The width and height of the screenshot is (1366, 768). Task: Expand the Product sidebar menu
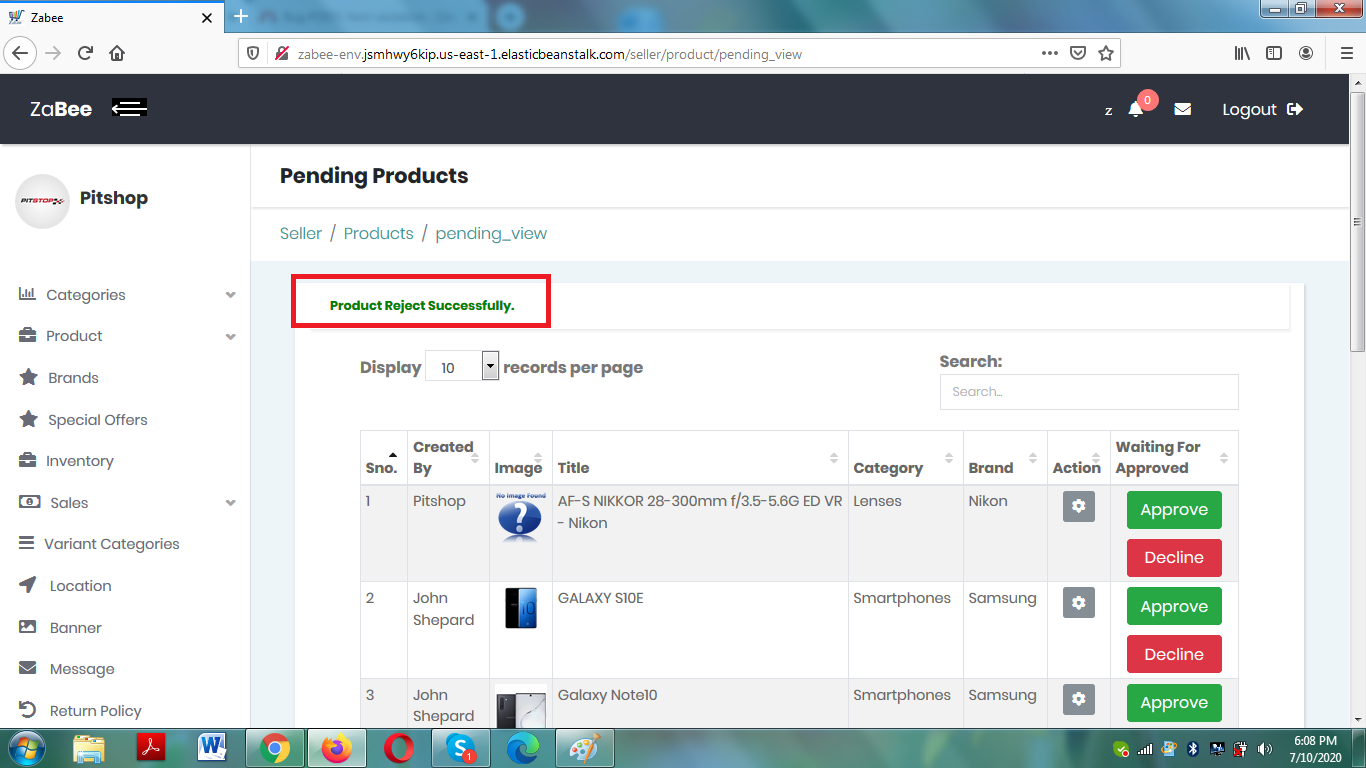tap(127, 336)
